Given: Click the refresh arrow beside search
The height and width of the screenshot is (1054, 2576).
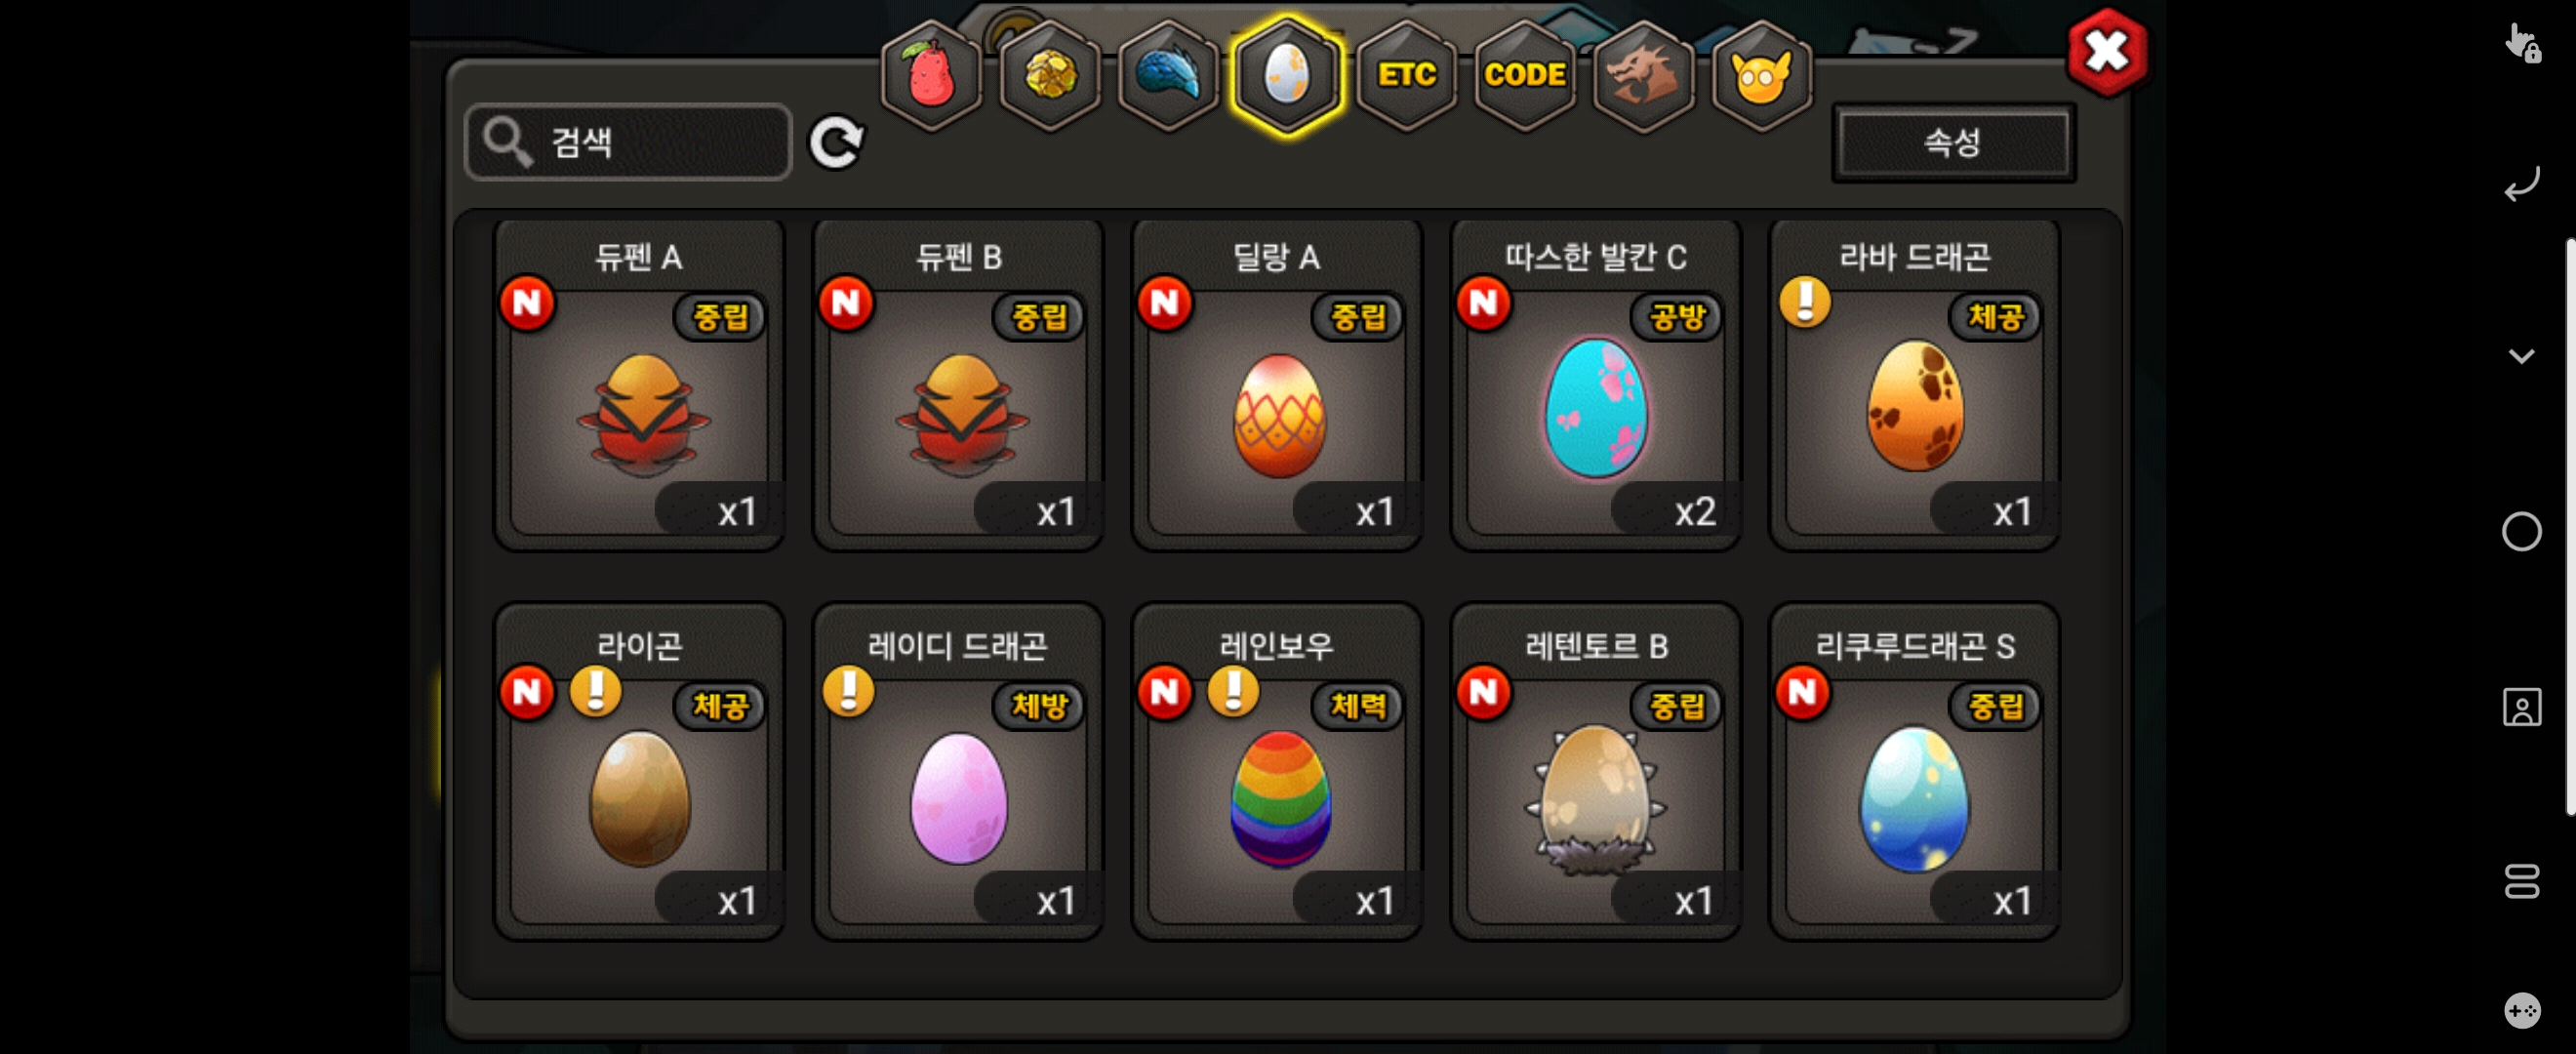Looking at the screenshot, I should 836,142.
